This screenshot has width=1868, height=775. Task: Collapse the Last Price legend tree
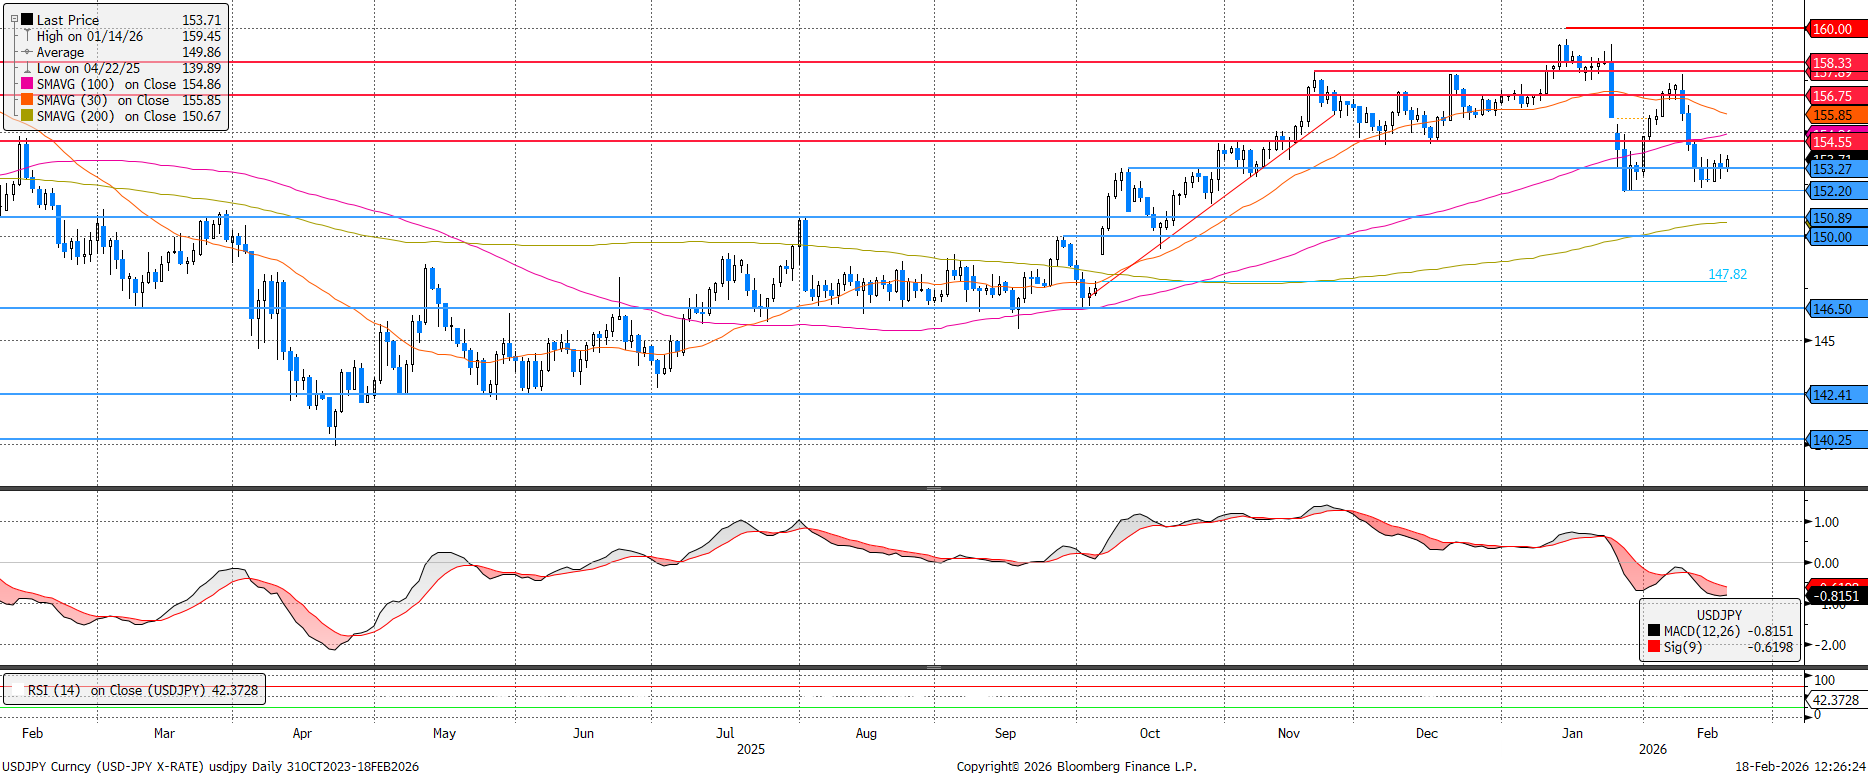(x=14, y=19)
